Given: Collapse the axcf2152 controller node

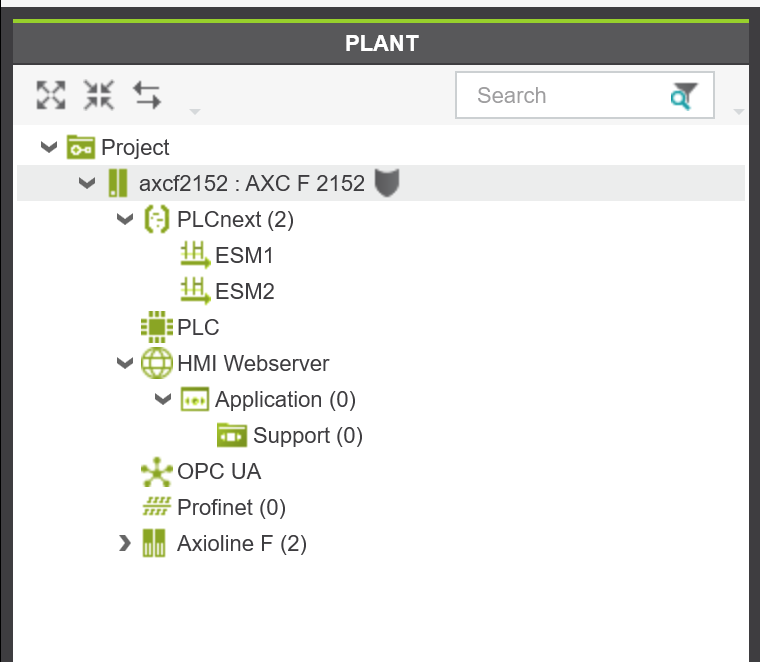Looking at the screenshot, I should coord(87,183).
